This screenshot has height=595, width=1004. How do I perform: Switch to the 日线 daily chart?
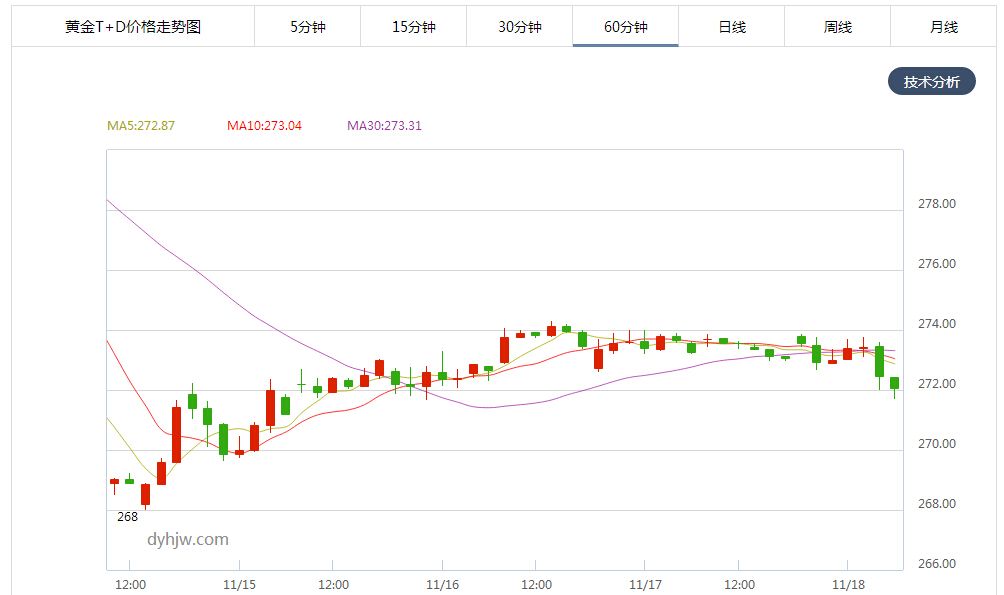tap(733, 27)
